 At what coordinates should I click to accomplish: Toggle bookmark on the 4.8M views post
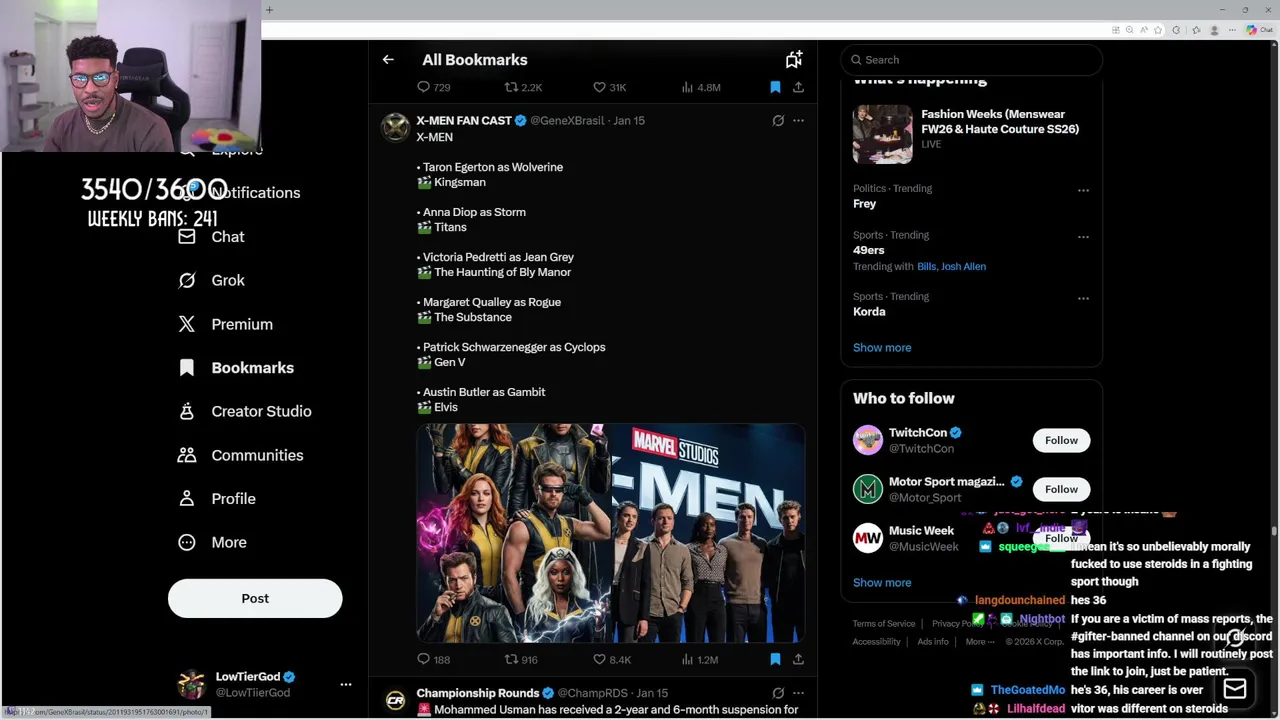point(775,87)
